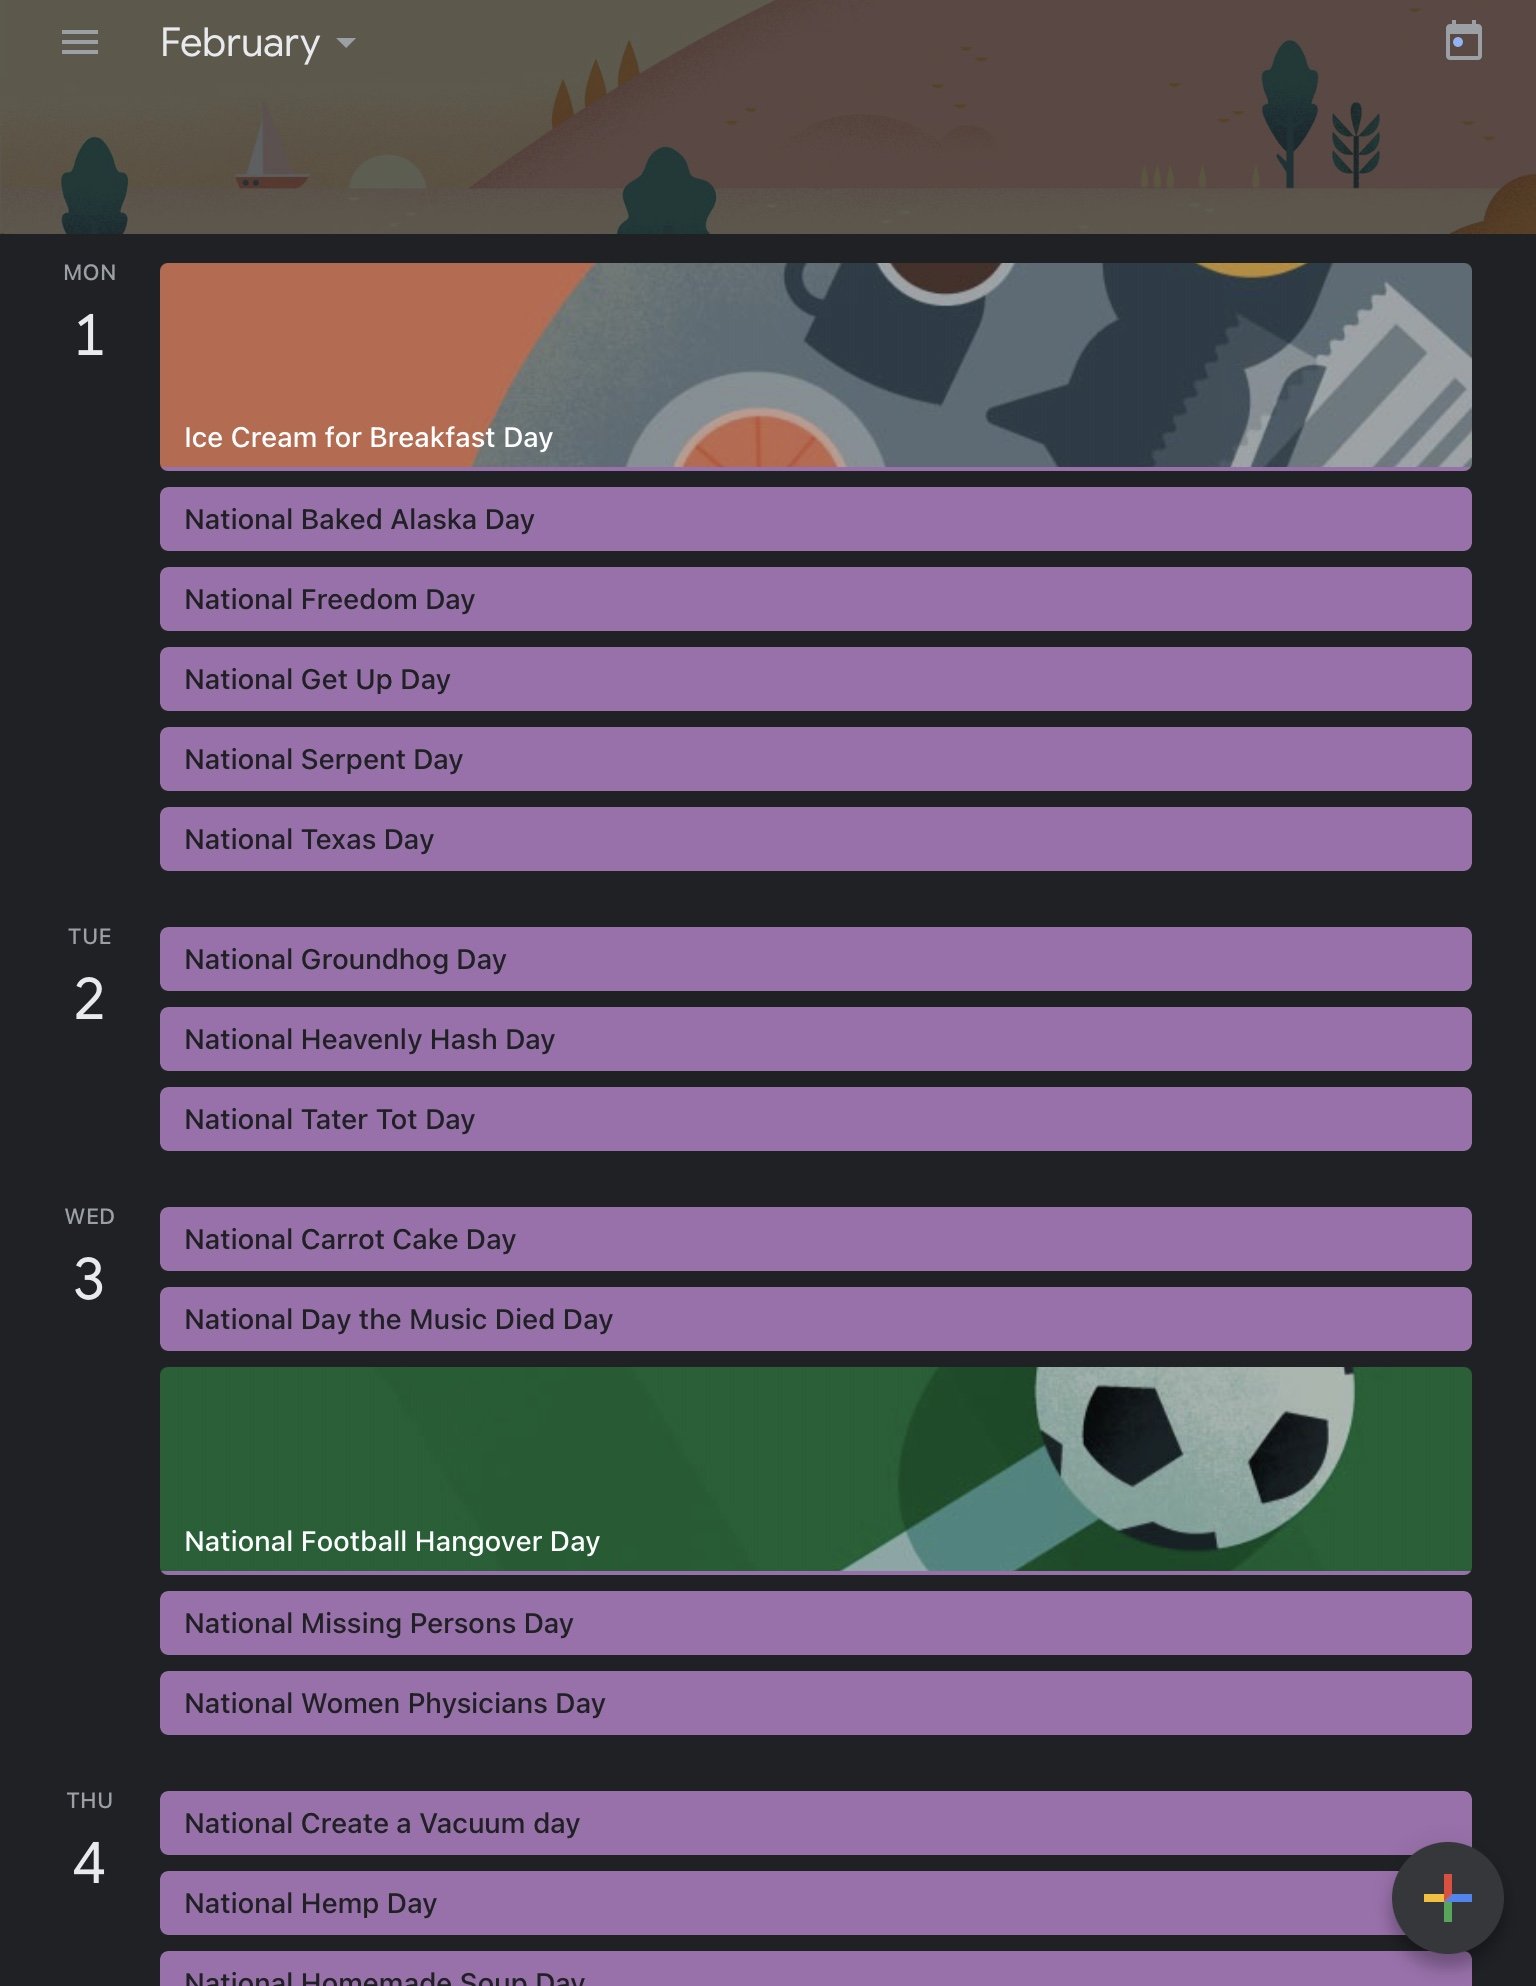Open National Football Hangover Day event card

pyautogui.click(x=815, y=1471)
